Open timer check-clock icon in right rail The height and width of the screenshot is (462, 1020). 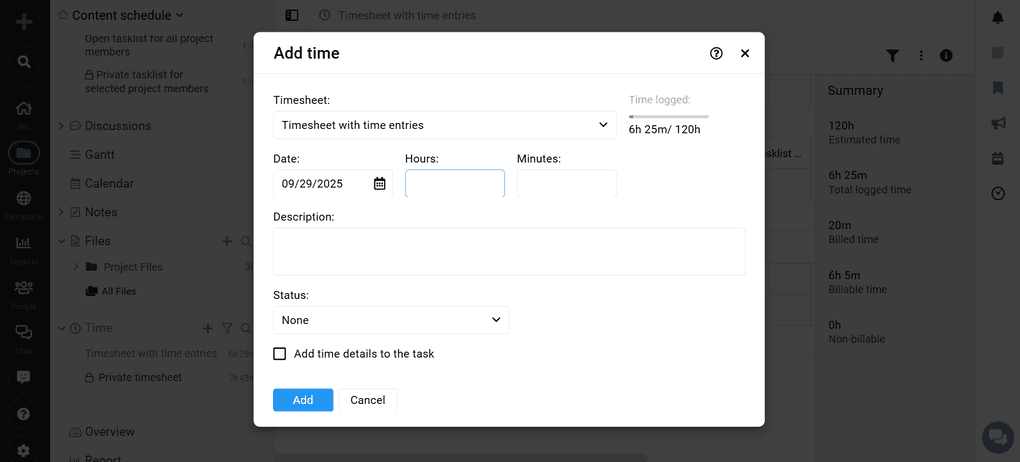998,193
